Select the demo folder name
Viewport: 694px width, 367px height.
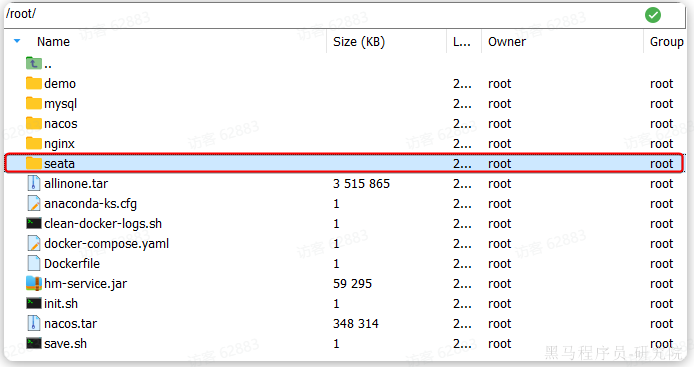(x=60, y=84)
